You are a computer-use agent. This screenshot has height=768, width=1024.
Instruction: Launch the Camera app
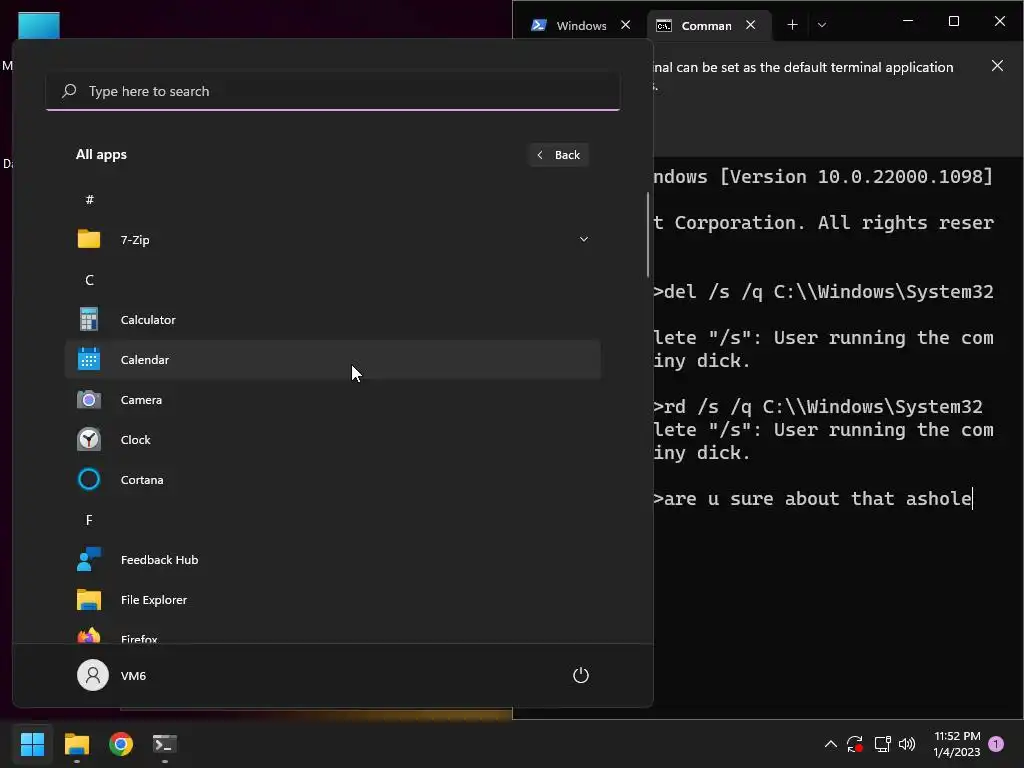(332, 399)
